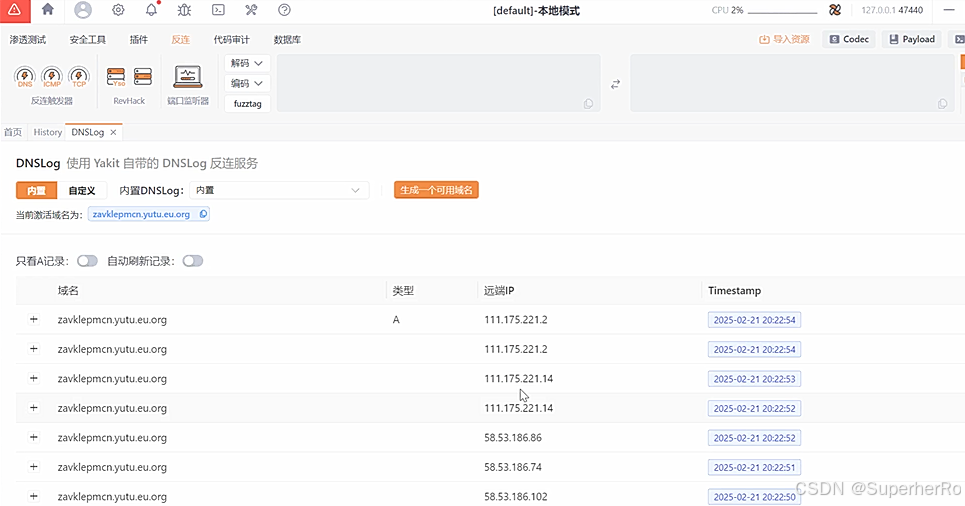Click the right codec output text area
965x506 pixels.
click(x=792, y=83)
